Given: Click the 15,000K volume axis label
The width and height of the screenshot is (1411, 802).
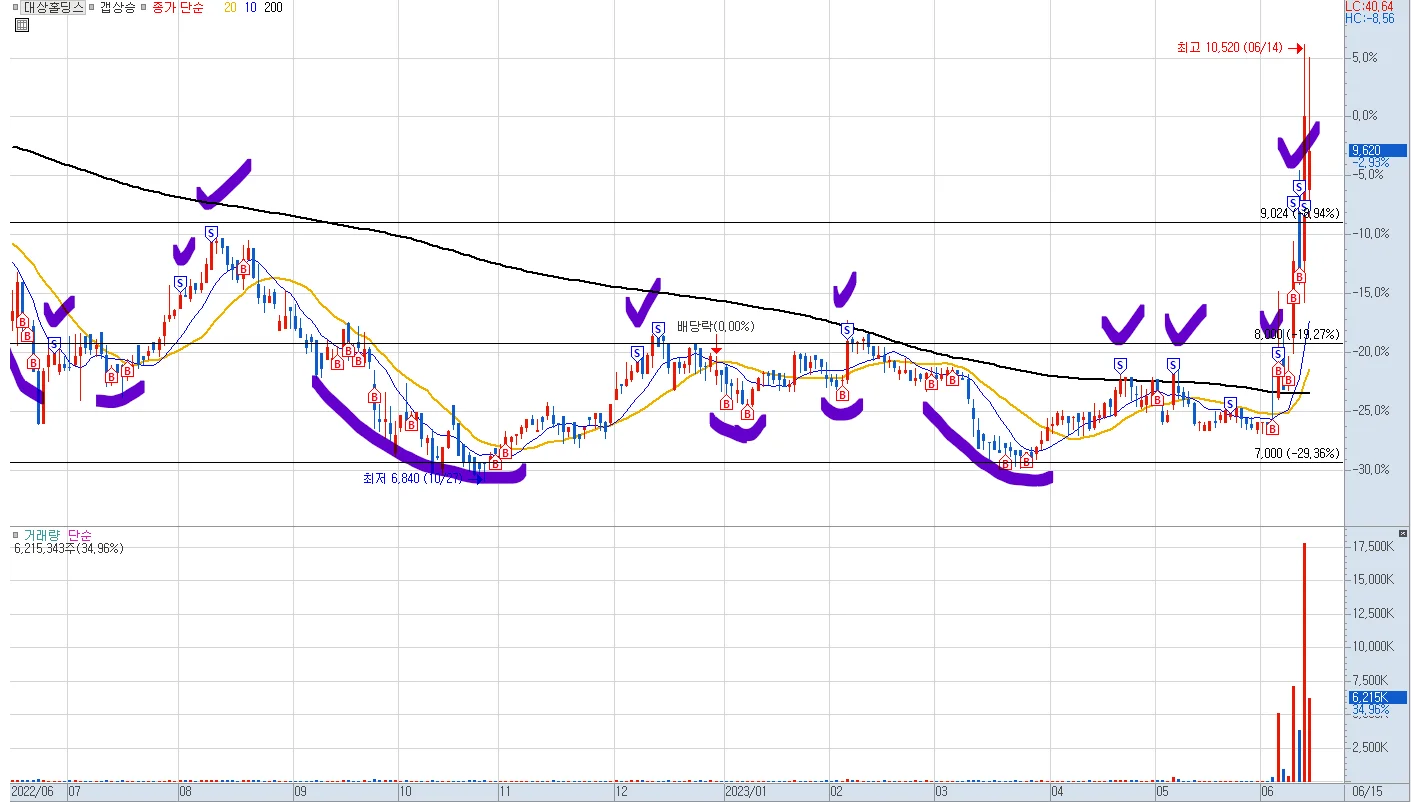Looking at the screenshot, I should [x=1372, y=580].
